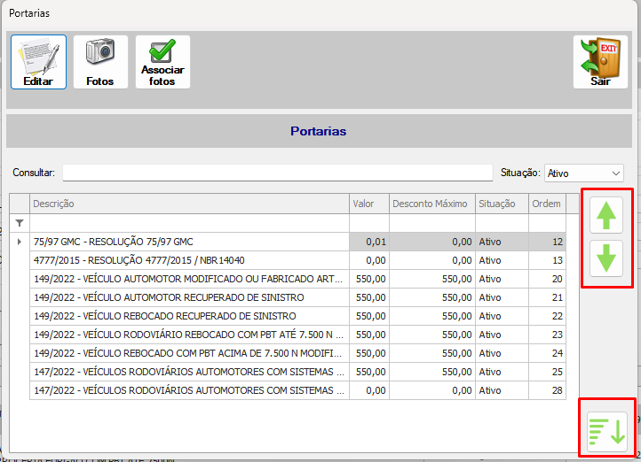Click Ordem cell 21

(547, 298)
